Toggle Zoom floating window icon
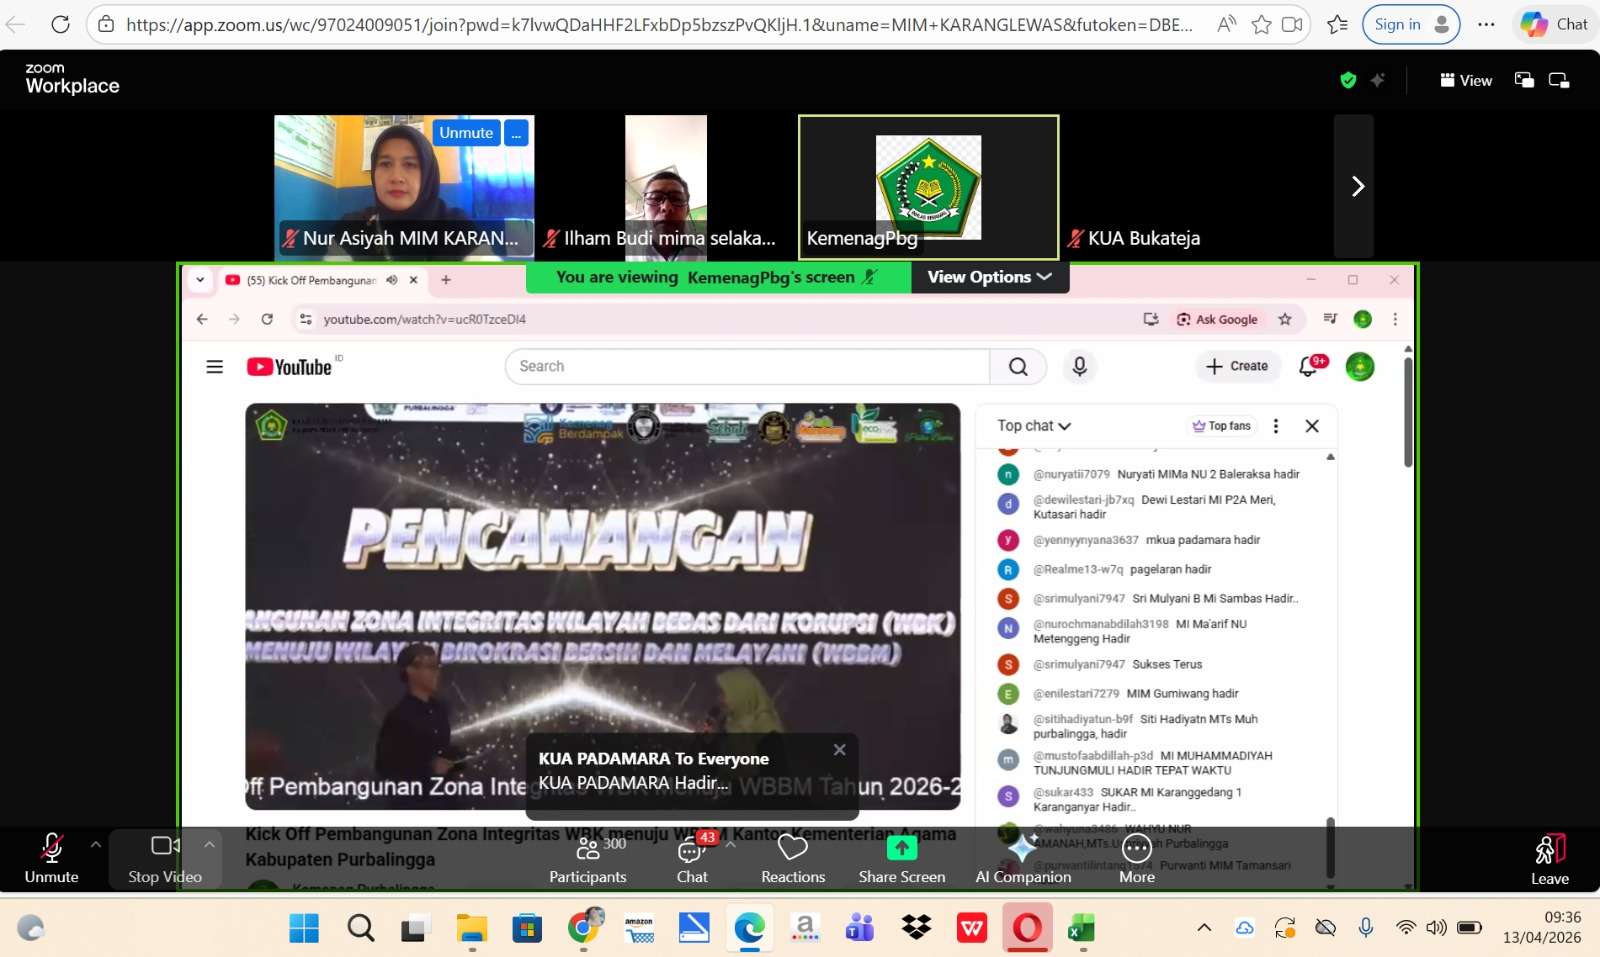This screenshot has height=957, width=1600. click(x=1524, y=81)
